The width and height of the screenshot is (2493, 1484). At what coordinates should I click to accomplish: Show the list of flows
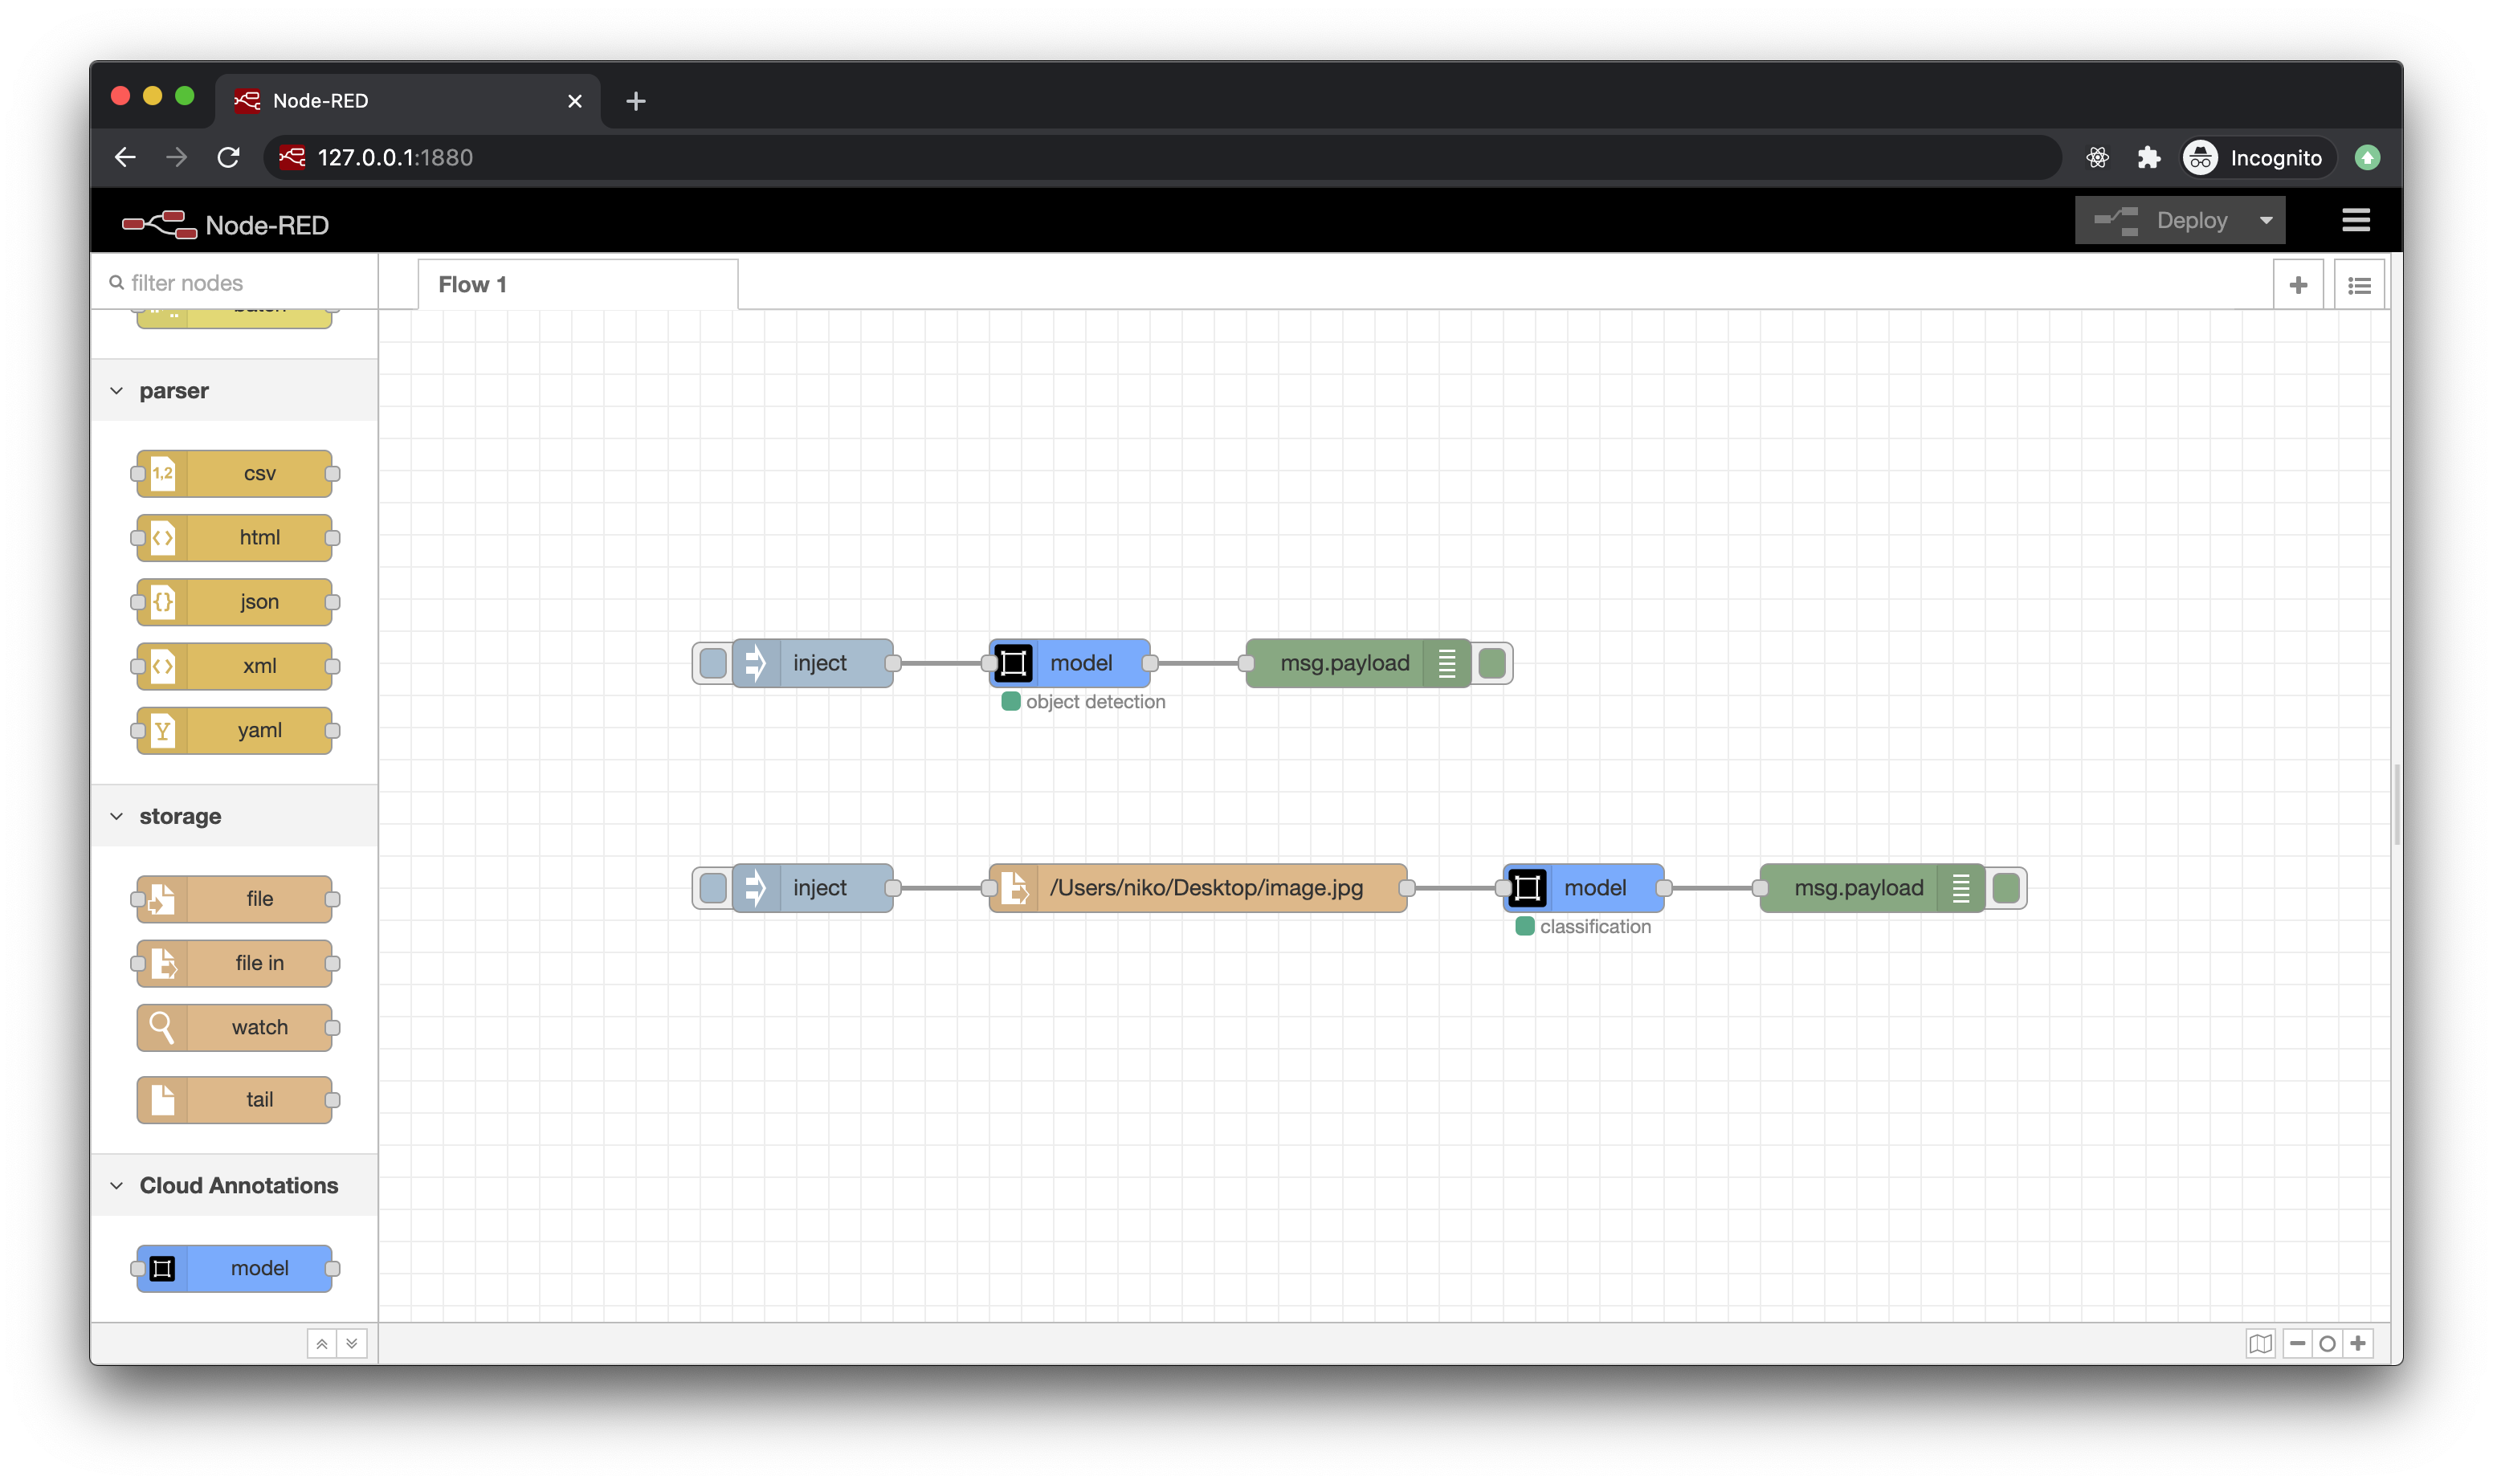pyautogui.click(x=2359, y=285)
